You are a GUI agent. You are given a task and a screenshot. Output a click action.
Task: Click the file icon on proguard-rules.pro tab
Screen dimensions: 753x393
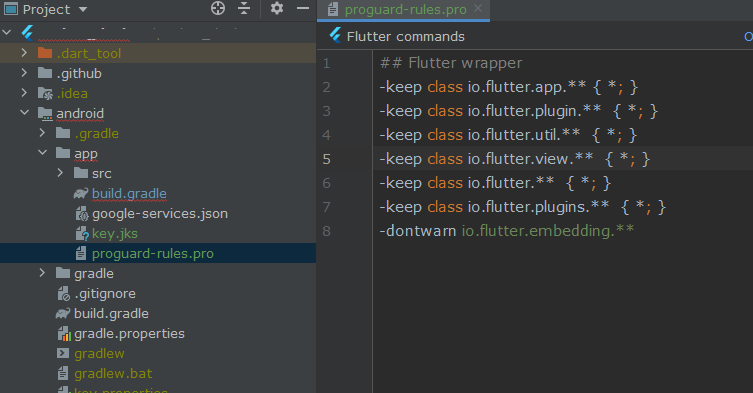pos(332,9)
